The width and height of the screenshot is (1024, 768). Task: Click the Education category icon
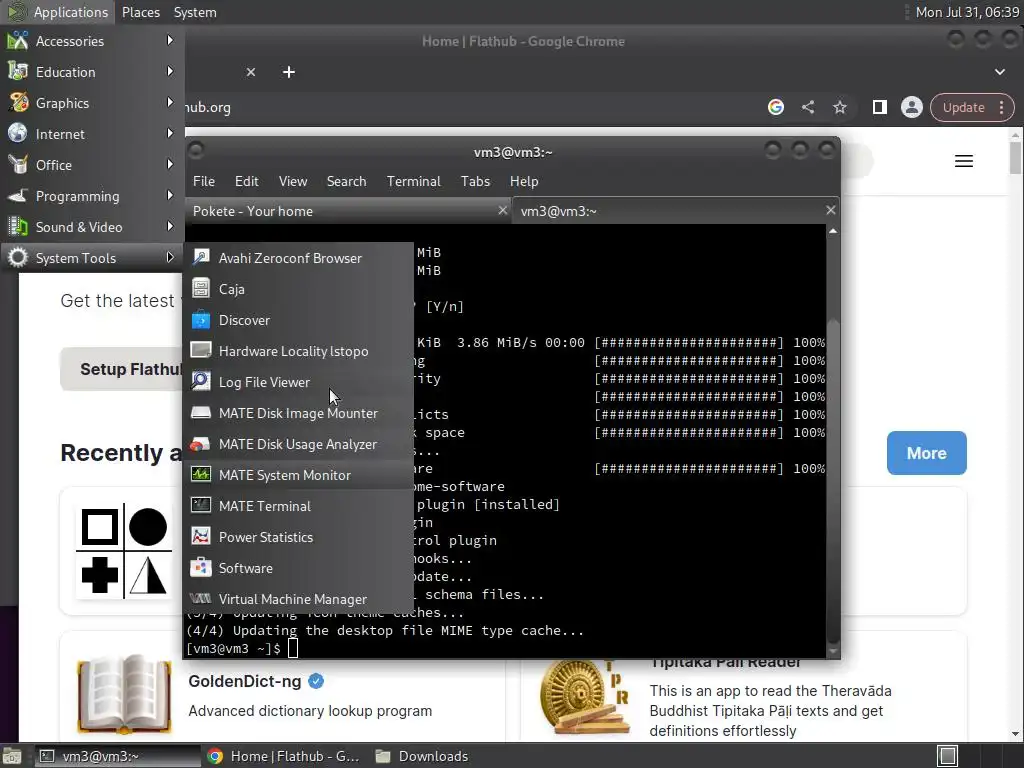[x=18, y=72]
